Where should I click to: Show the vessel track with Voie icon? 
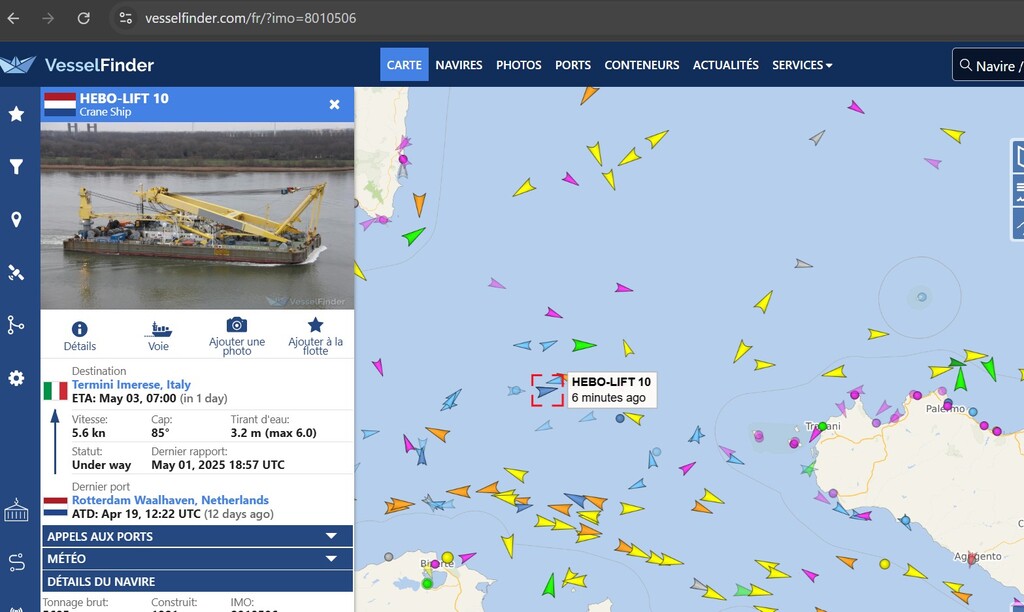158,329
